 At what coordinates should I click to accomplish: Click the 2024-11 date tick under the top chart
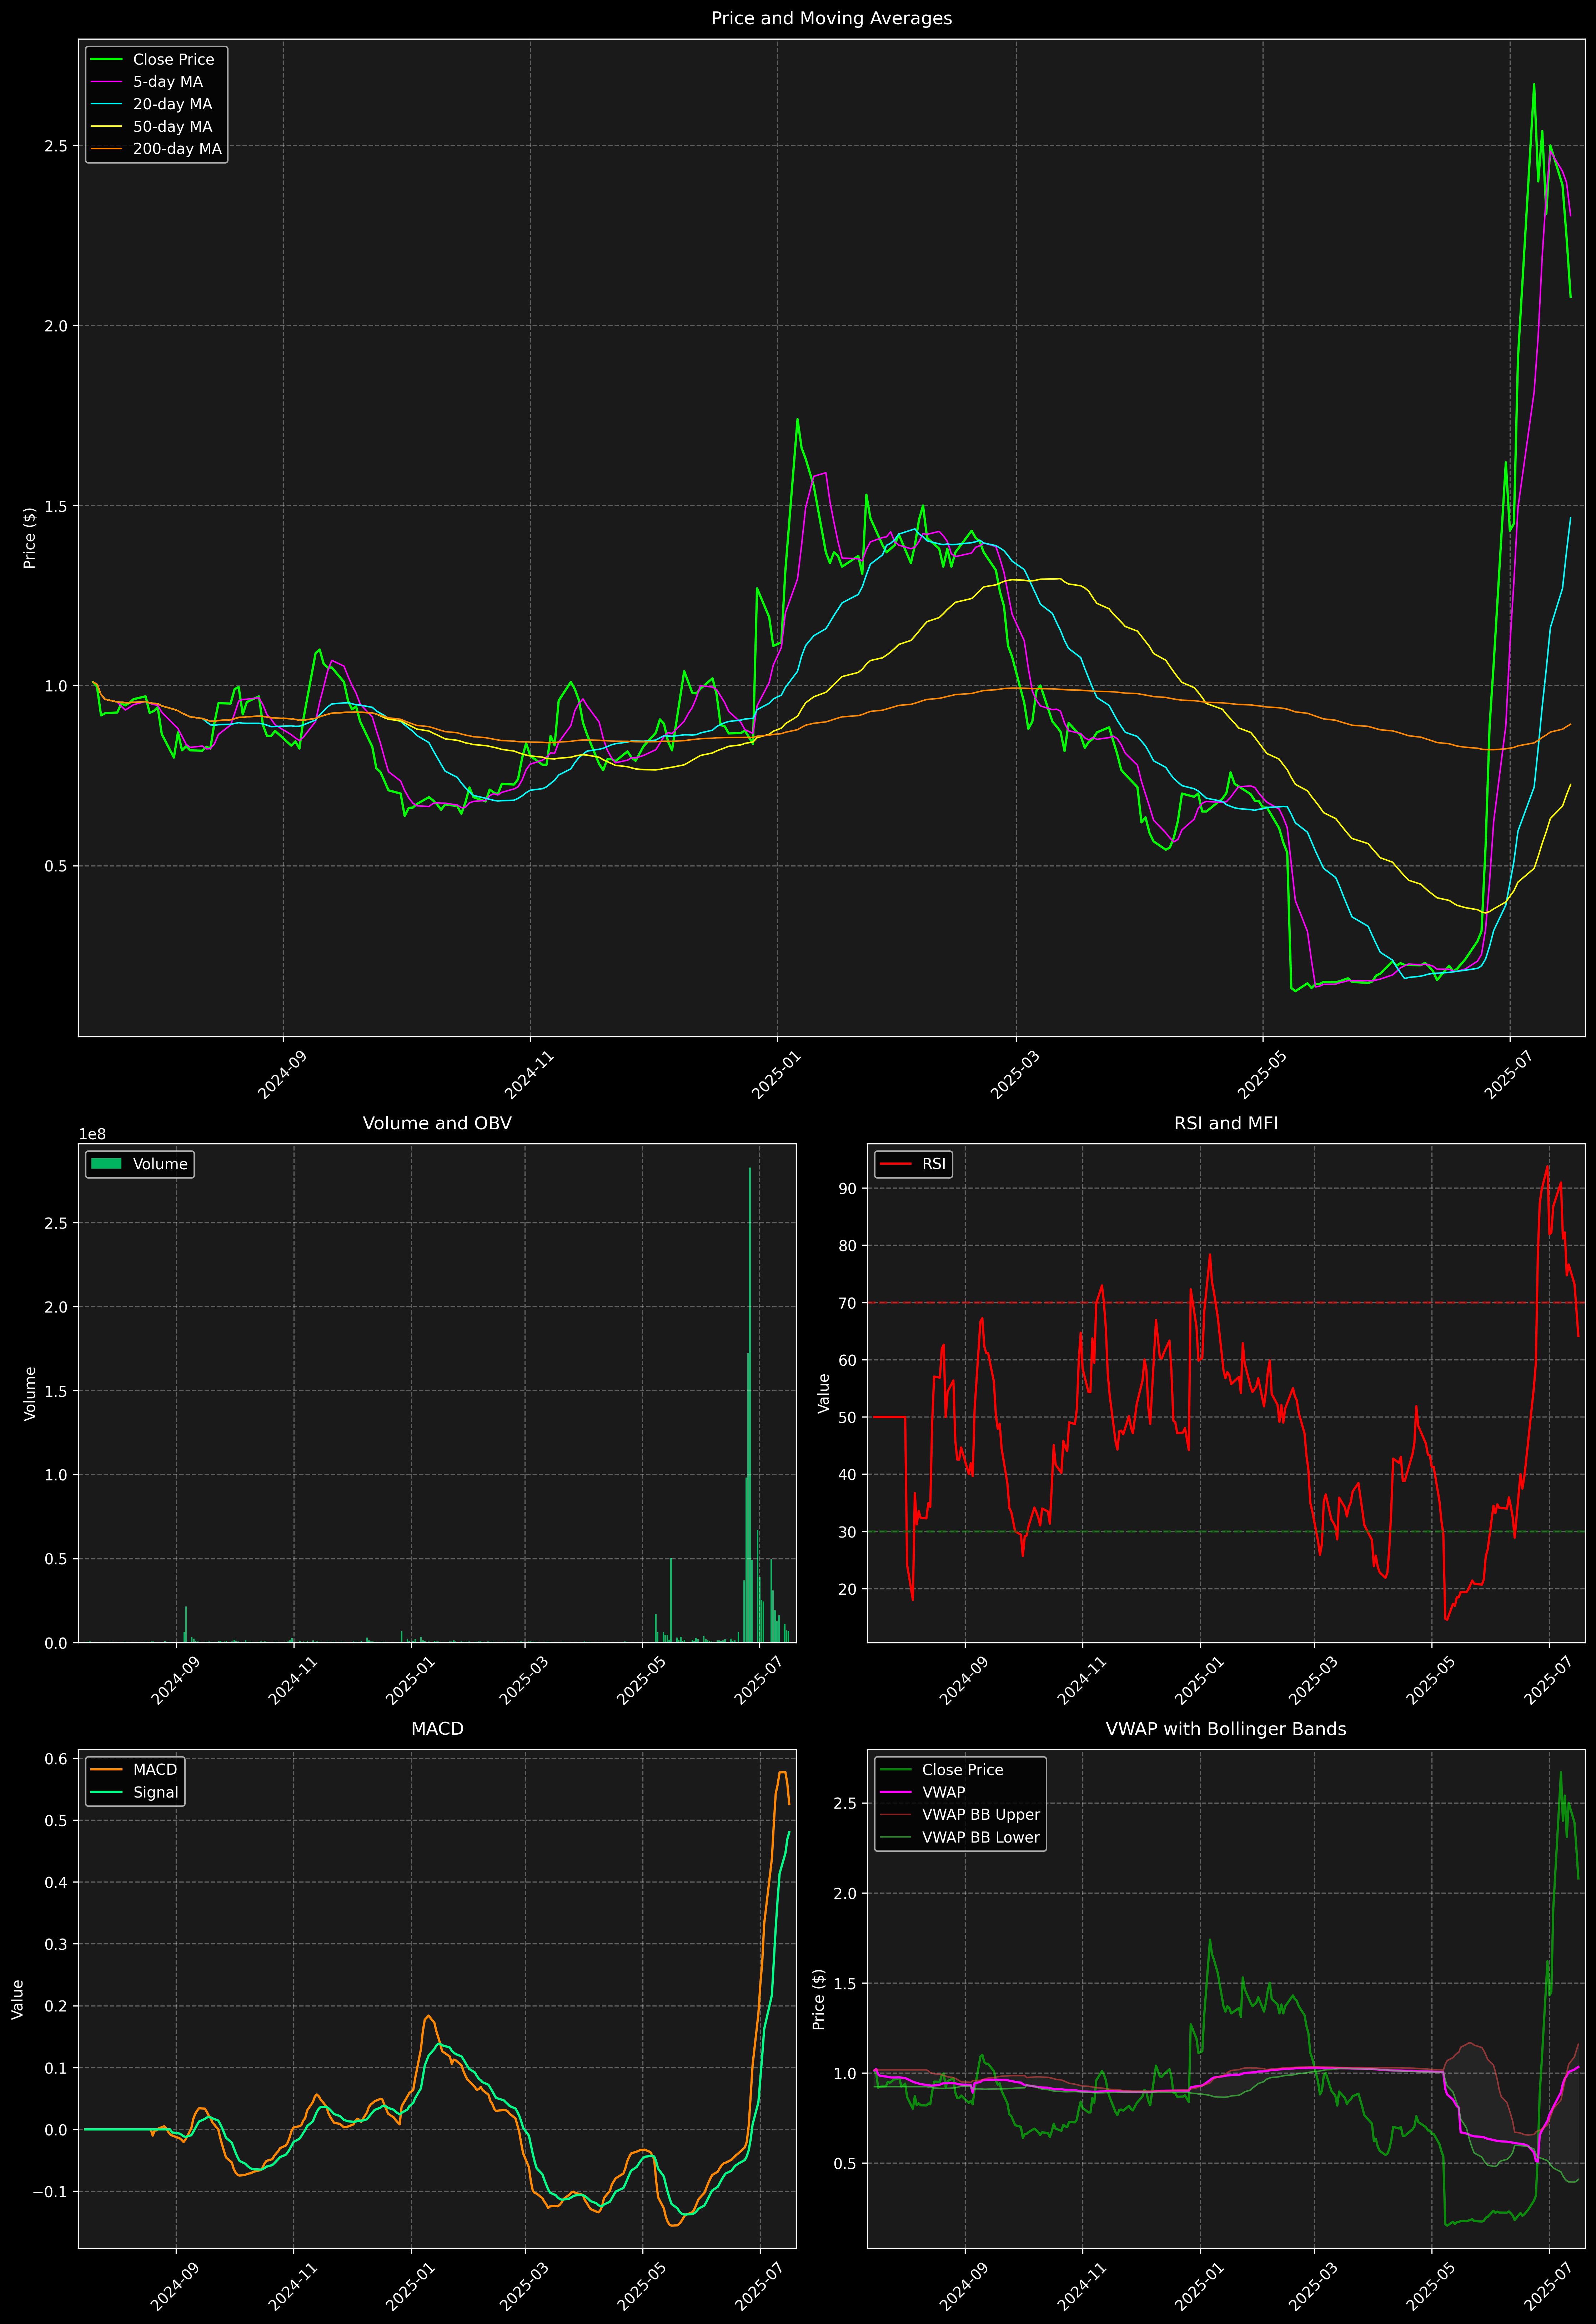tap(529, 1074)
